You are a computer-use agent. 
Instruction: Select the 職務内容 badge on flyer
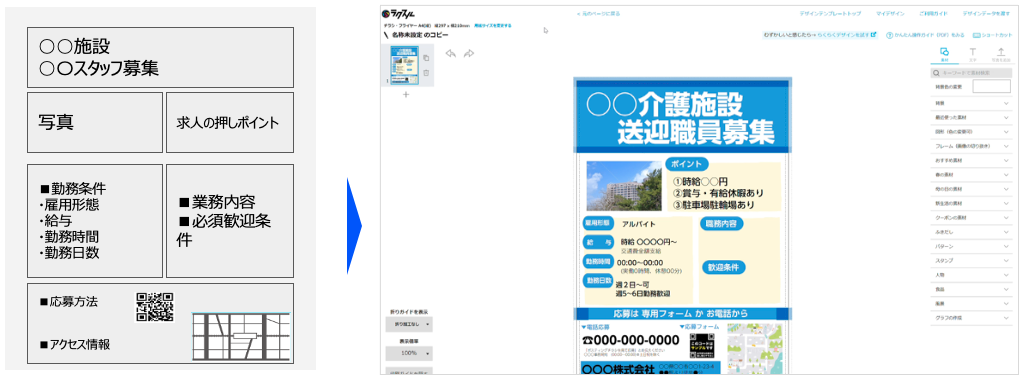tap(722, 224)
